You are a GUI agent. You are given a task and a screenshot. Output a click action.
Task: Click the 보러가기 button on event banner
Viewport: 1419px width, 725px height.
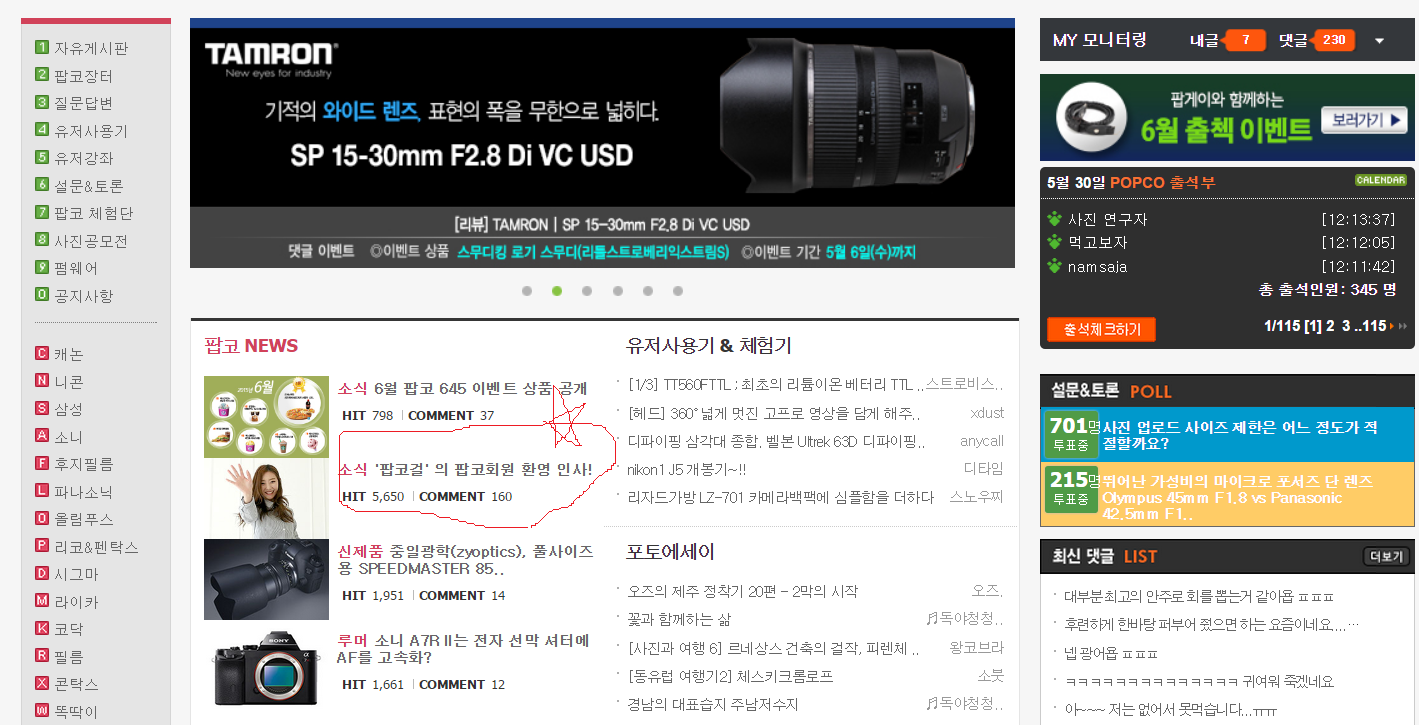click(x=1364, y=120)
